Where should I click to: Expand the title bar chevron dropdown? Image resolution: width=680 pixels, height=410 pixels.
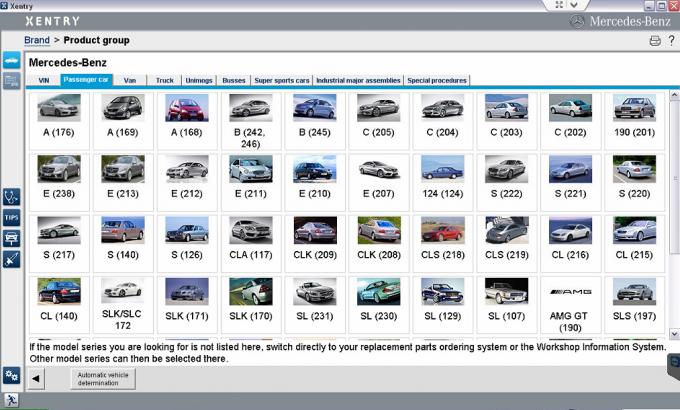574,5
